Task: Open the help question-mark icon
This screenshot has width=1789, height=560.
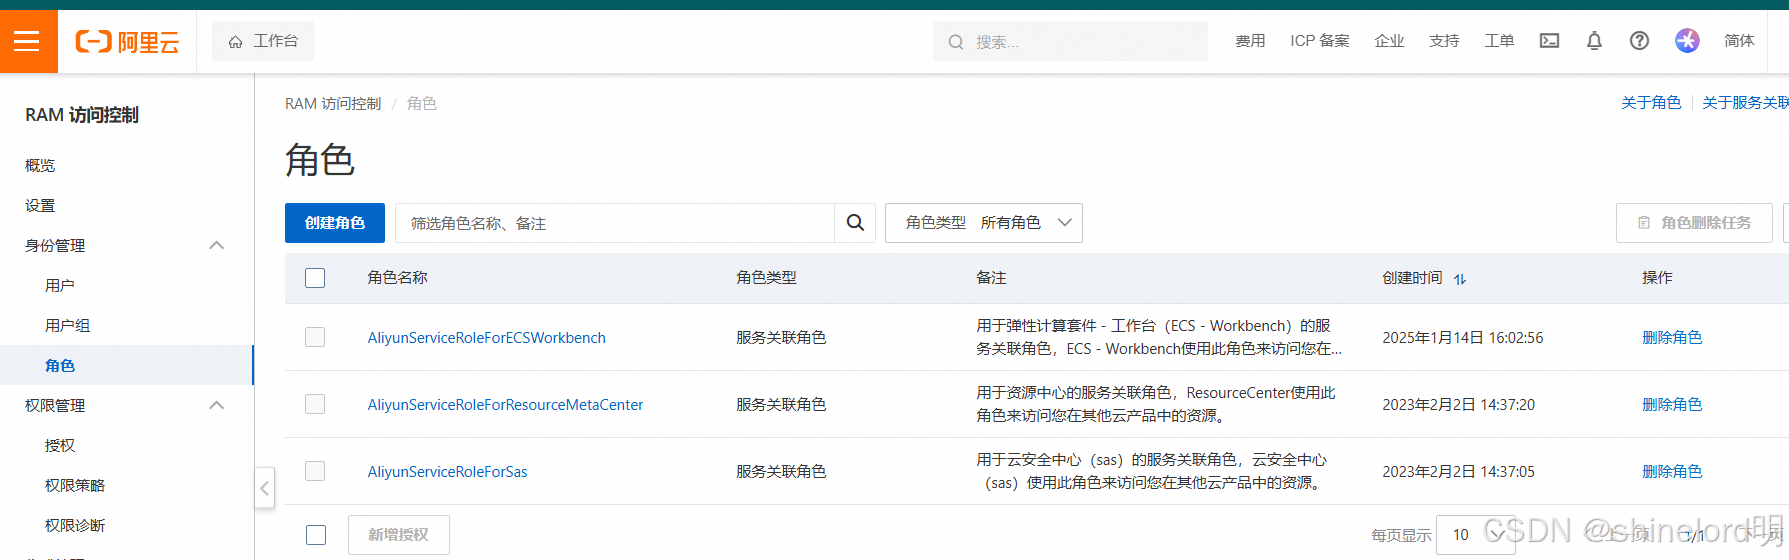Action: pyautogui.click(x=1639, y=41)
